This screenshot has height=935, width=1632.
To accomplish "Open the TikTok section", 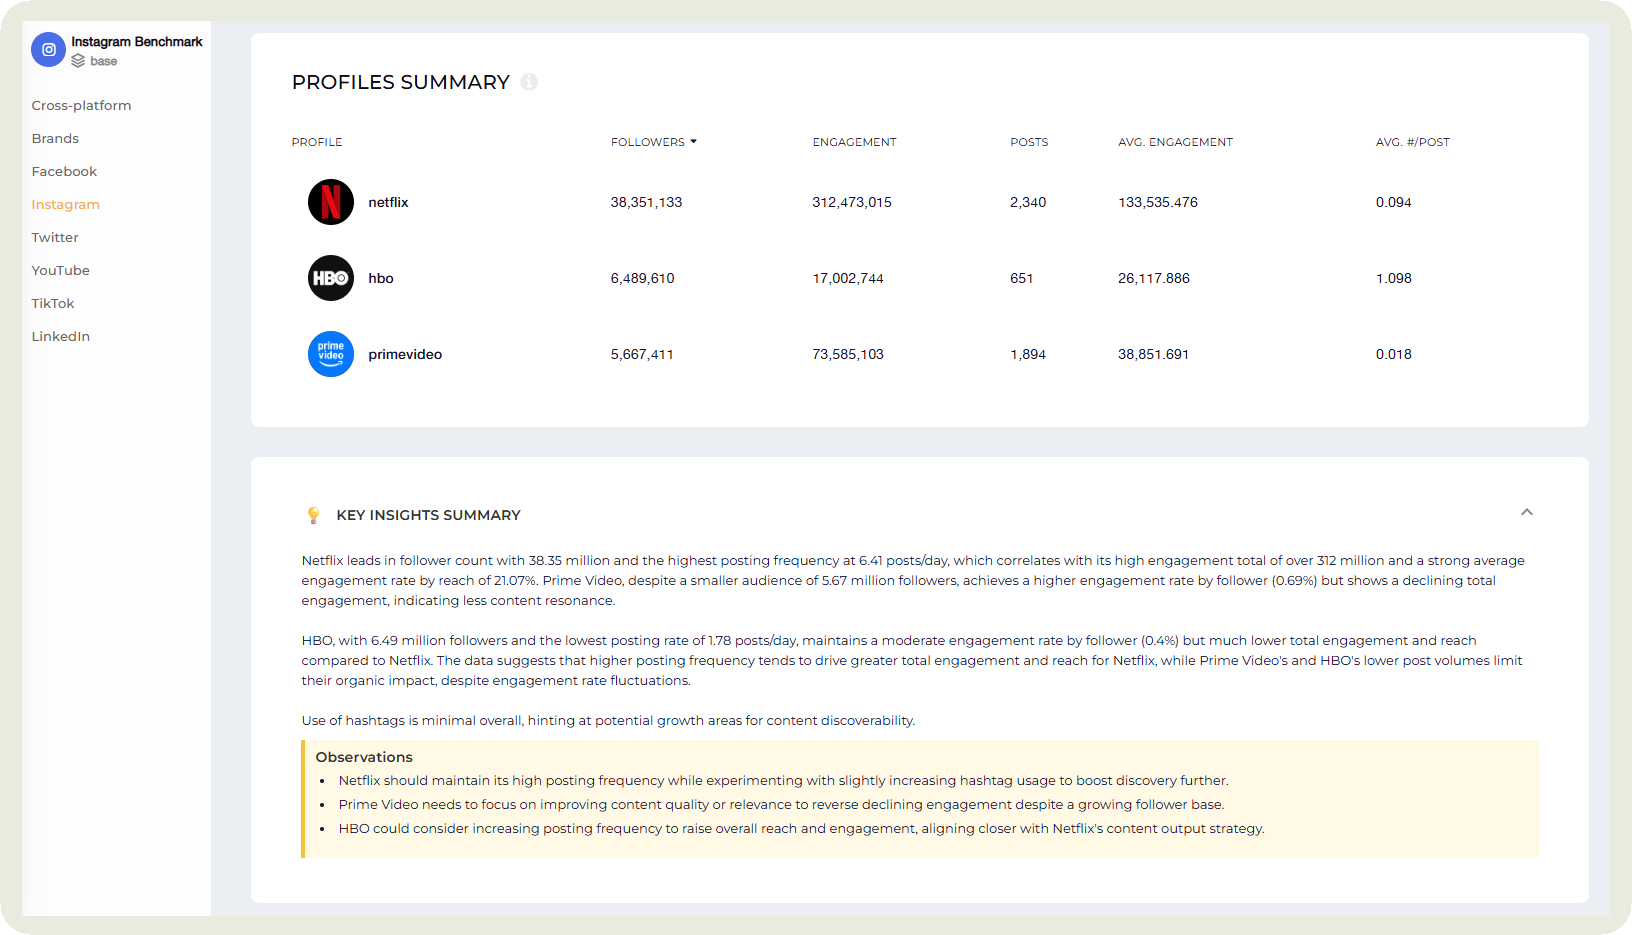I will coord(53,303).
